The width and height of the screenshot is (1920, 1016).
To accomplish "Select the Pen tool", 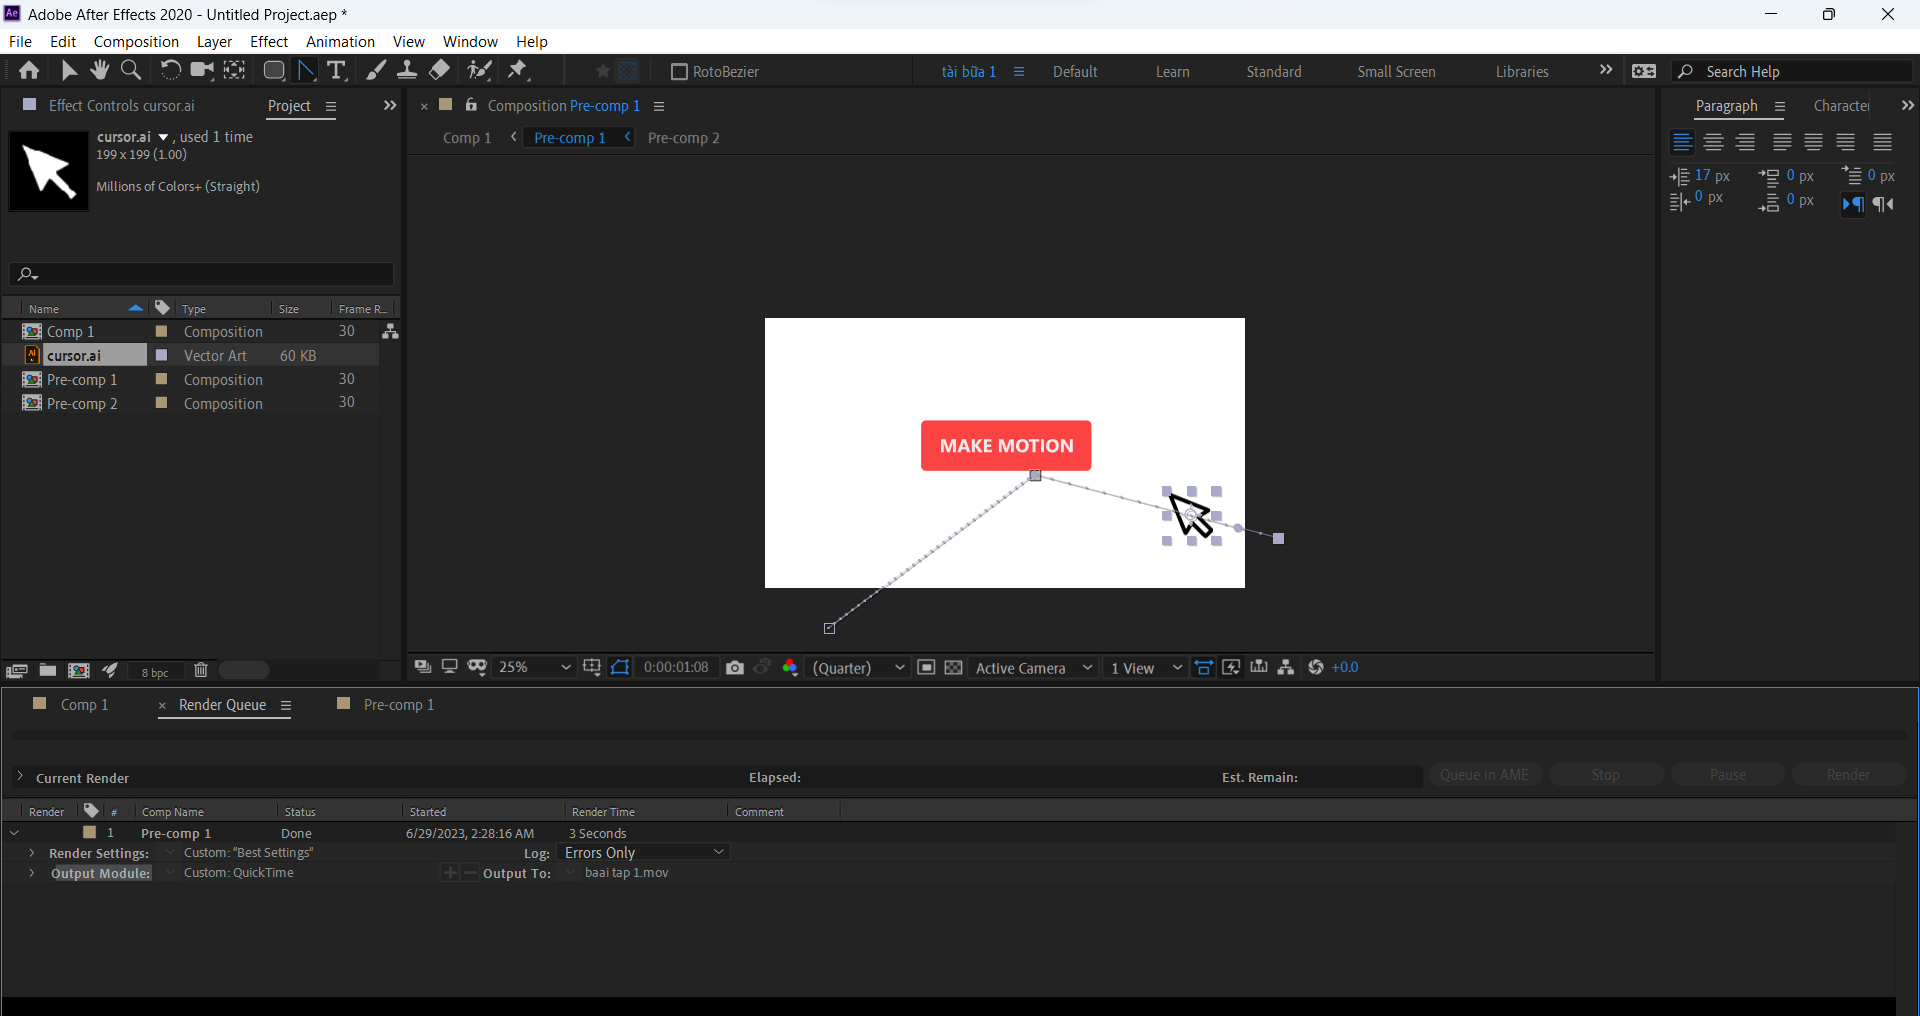I will click(x=306, y=70).
